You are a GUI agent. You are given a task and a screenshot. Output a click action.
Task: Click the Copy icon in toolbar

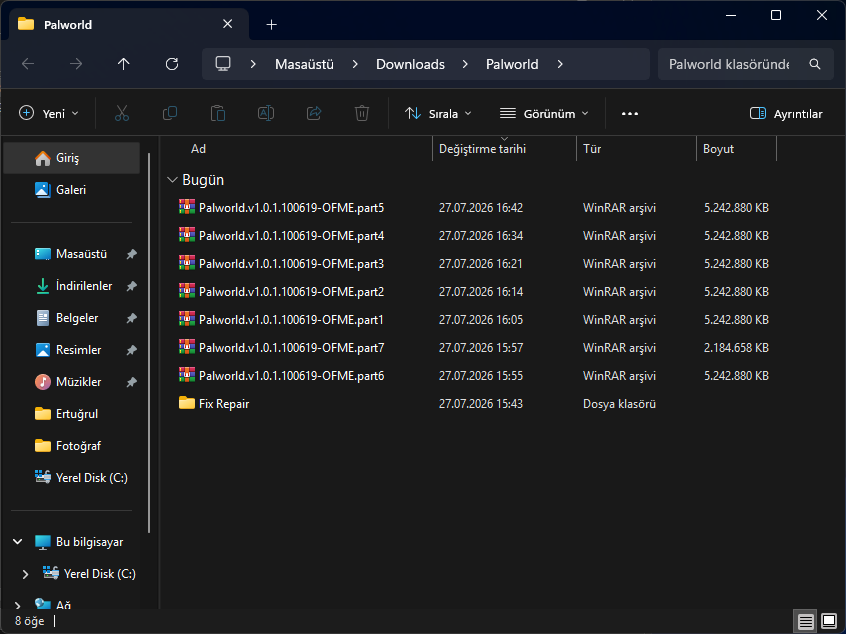[x=170, y=113]
